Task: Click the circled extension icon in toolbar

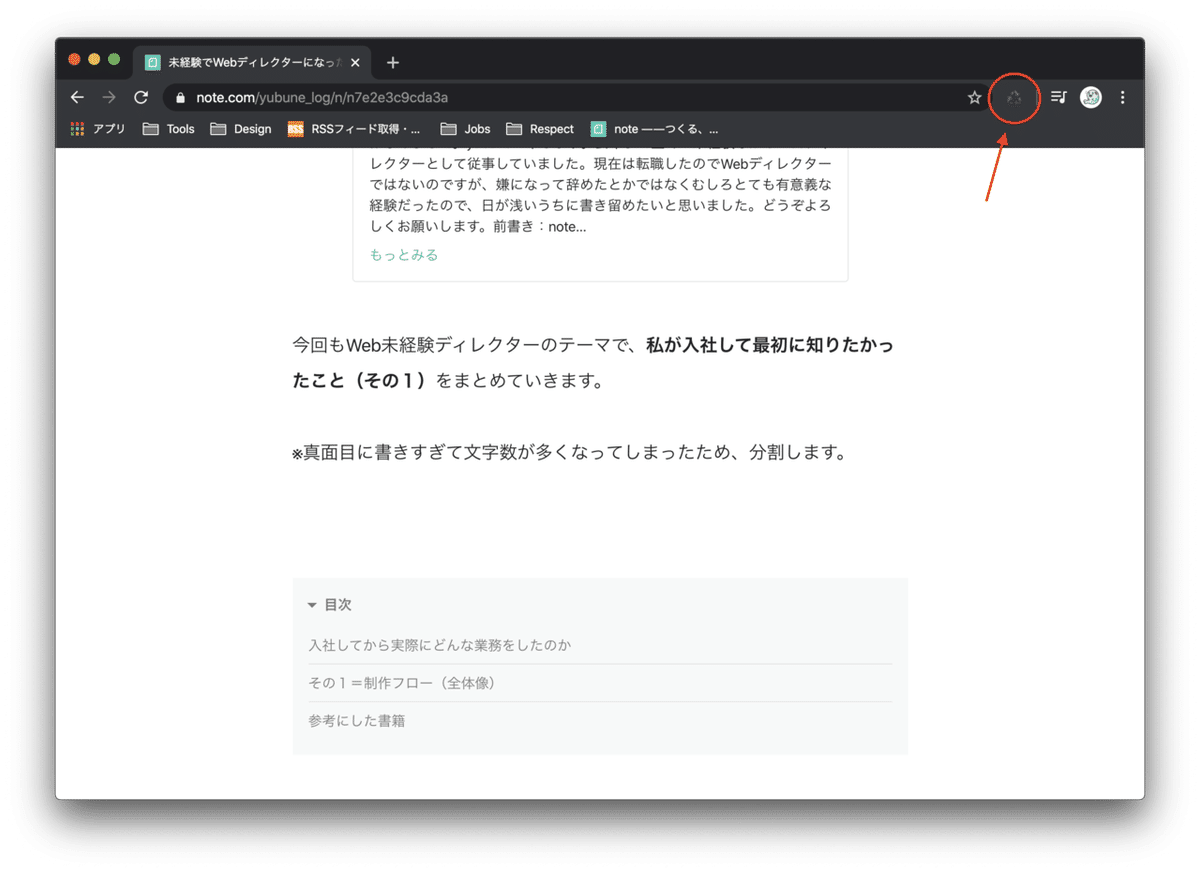Action: point(1014,97)
